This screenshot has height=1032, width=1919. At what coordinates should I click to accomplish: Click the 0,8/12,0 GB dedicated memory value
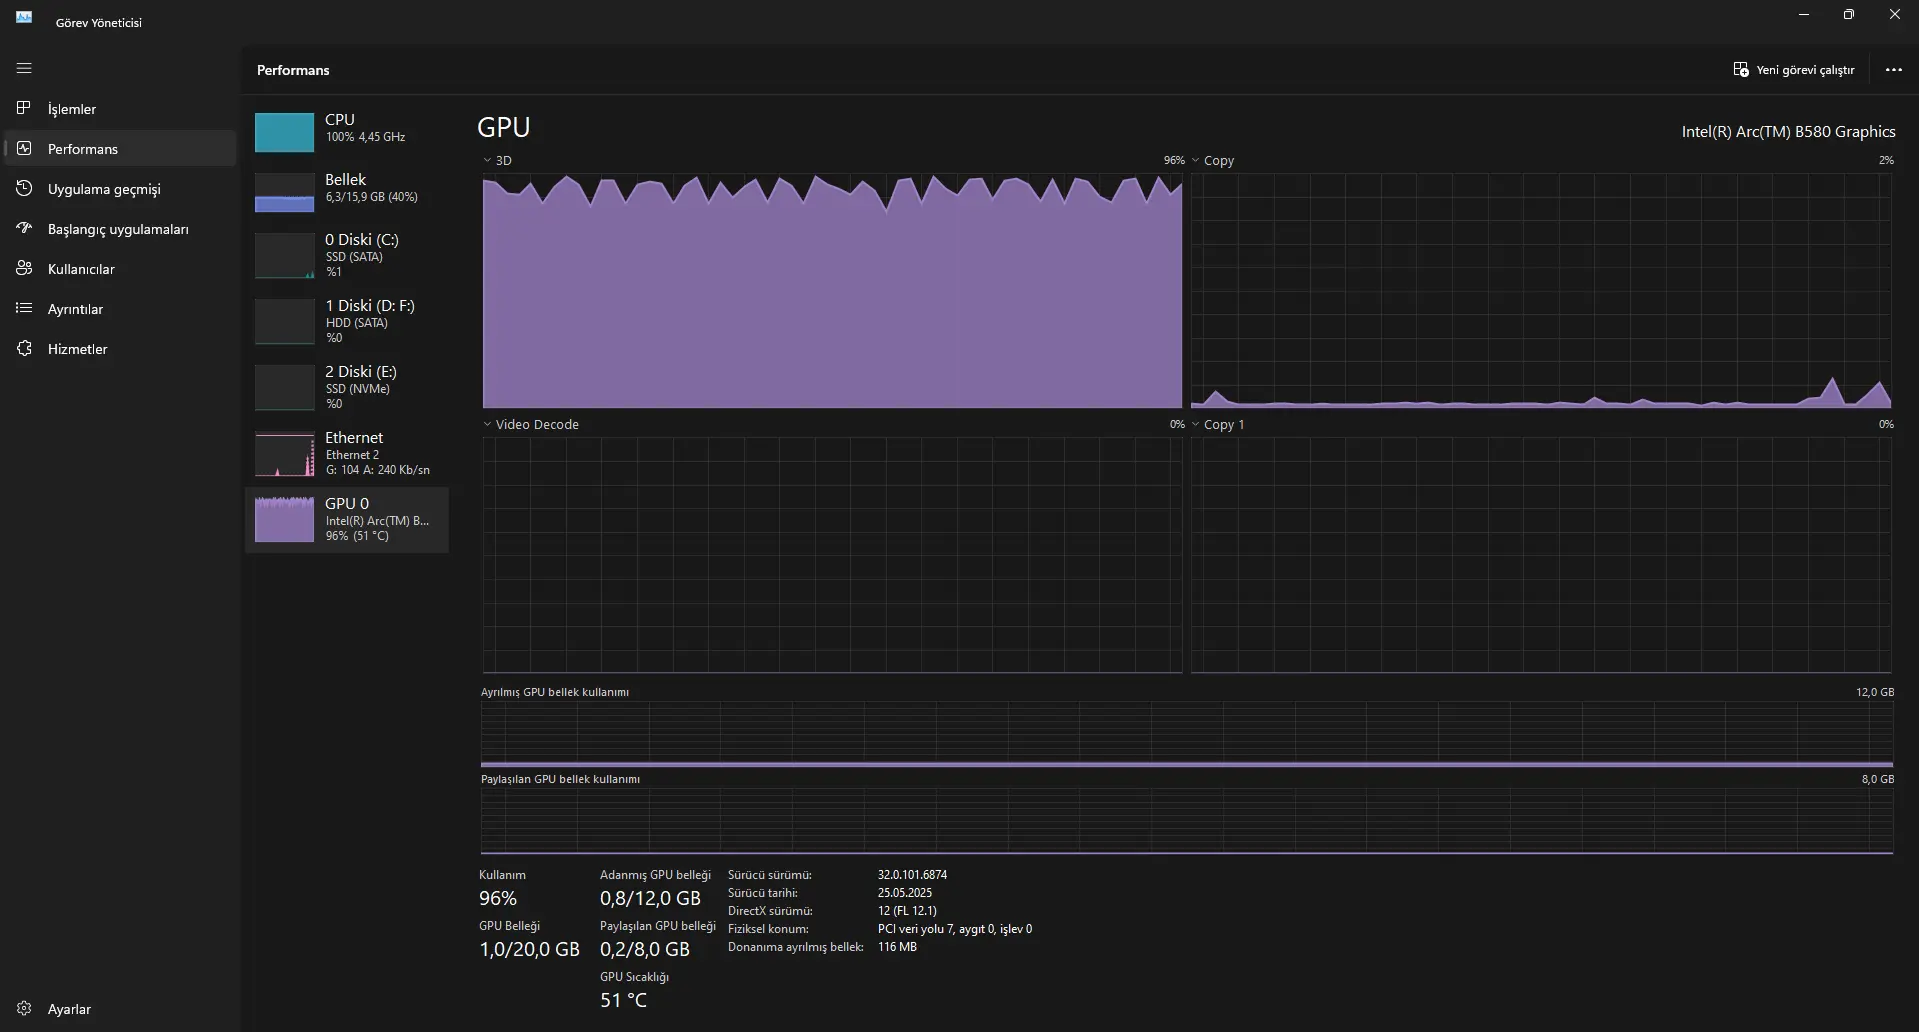[650, 898]
